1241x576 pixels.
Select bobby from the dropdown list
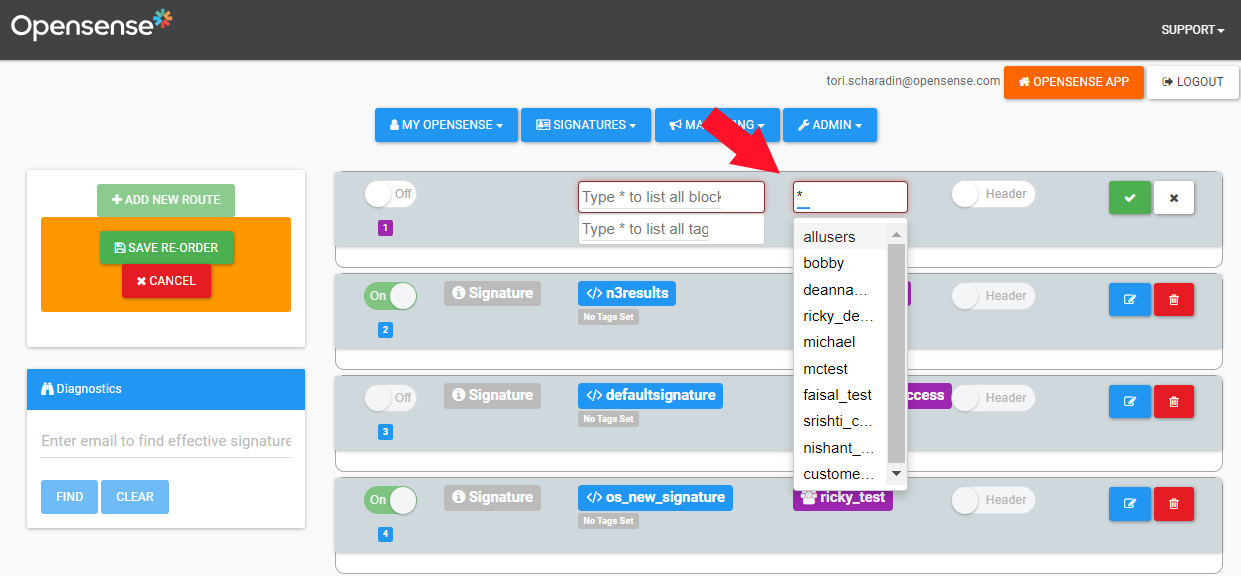840,263
